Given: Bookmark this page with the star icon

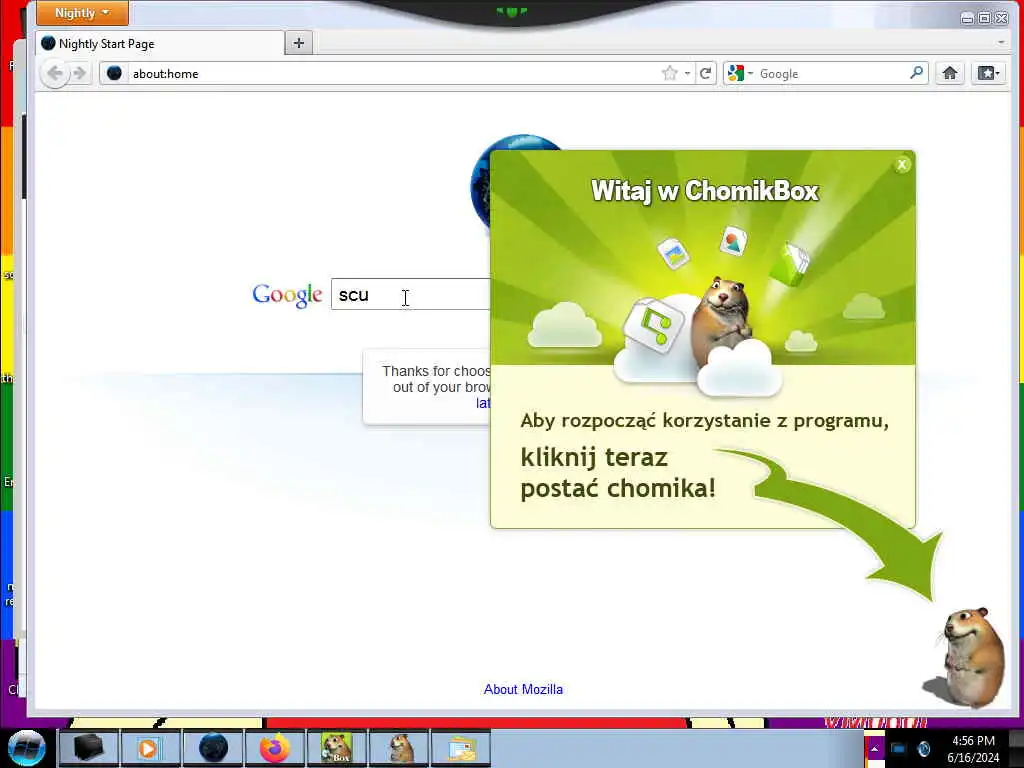Looking at the screenshot, I should pos(669,73).
